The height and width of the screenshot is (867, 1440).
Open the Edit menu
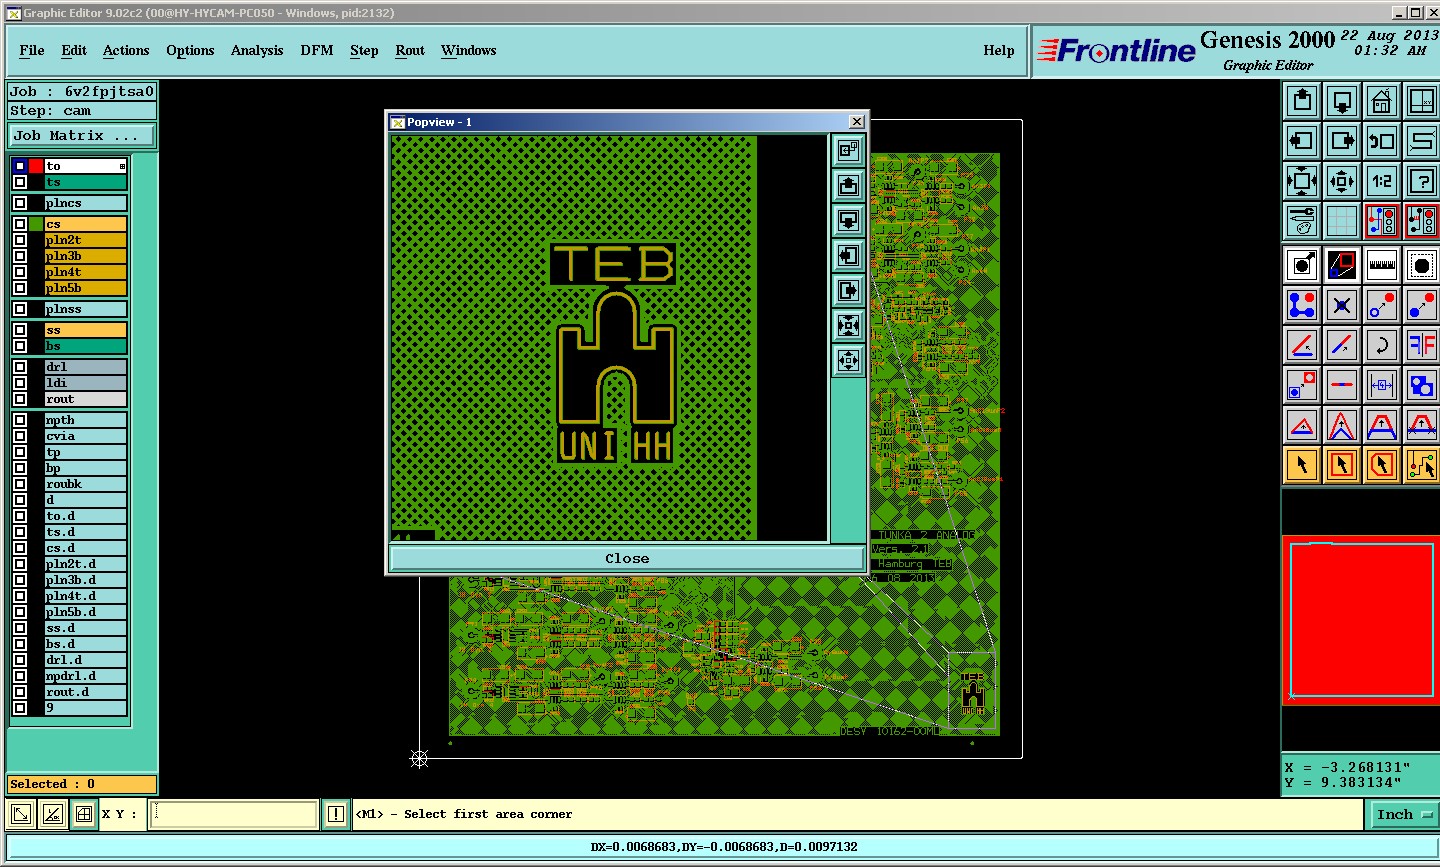point(74,50)
